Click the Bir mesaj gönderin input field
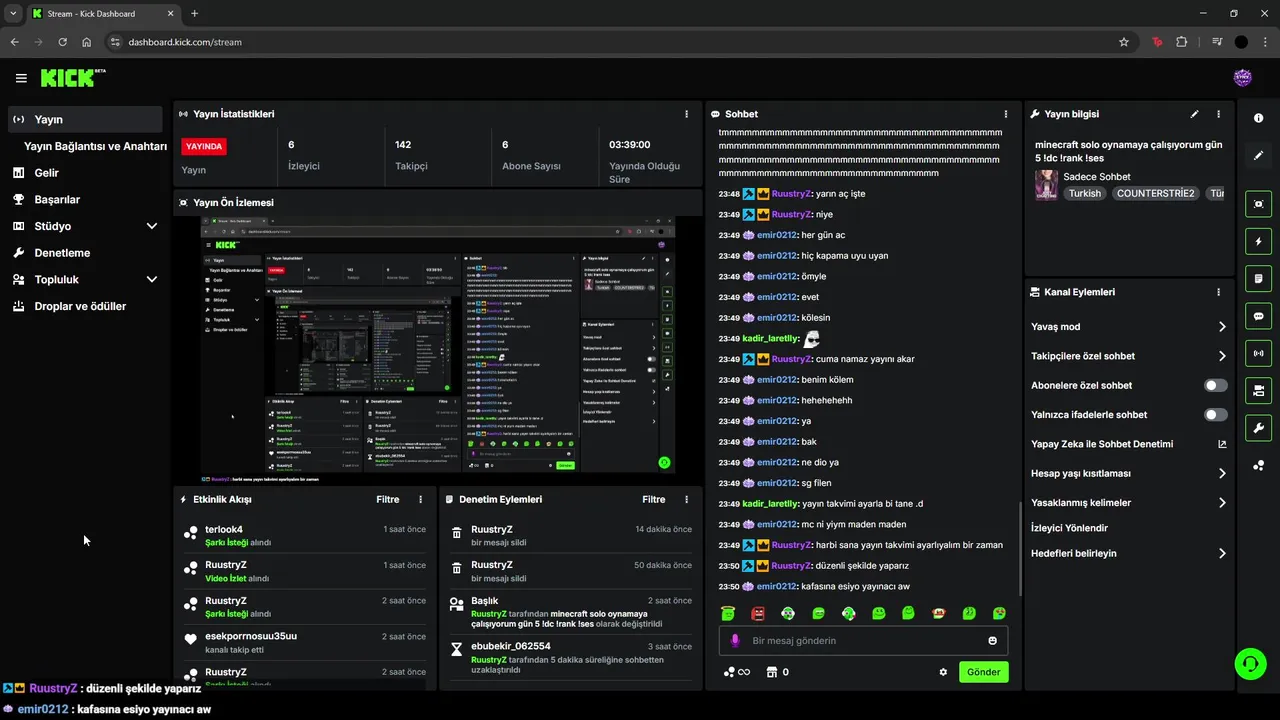Screen dimensions: 1280x720 863,641
